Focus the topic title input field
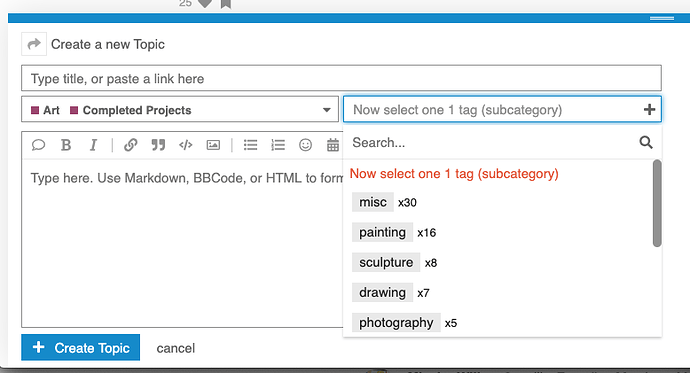 [341, 78]
